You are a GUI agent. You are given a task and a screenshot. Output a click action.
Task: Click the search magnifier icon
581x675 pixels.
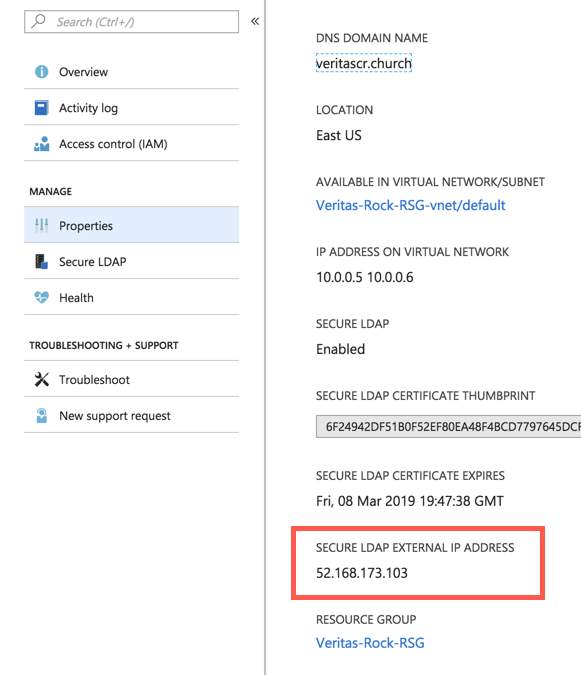pos(38,21)
